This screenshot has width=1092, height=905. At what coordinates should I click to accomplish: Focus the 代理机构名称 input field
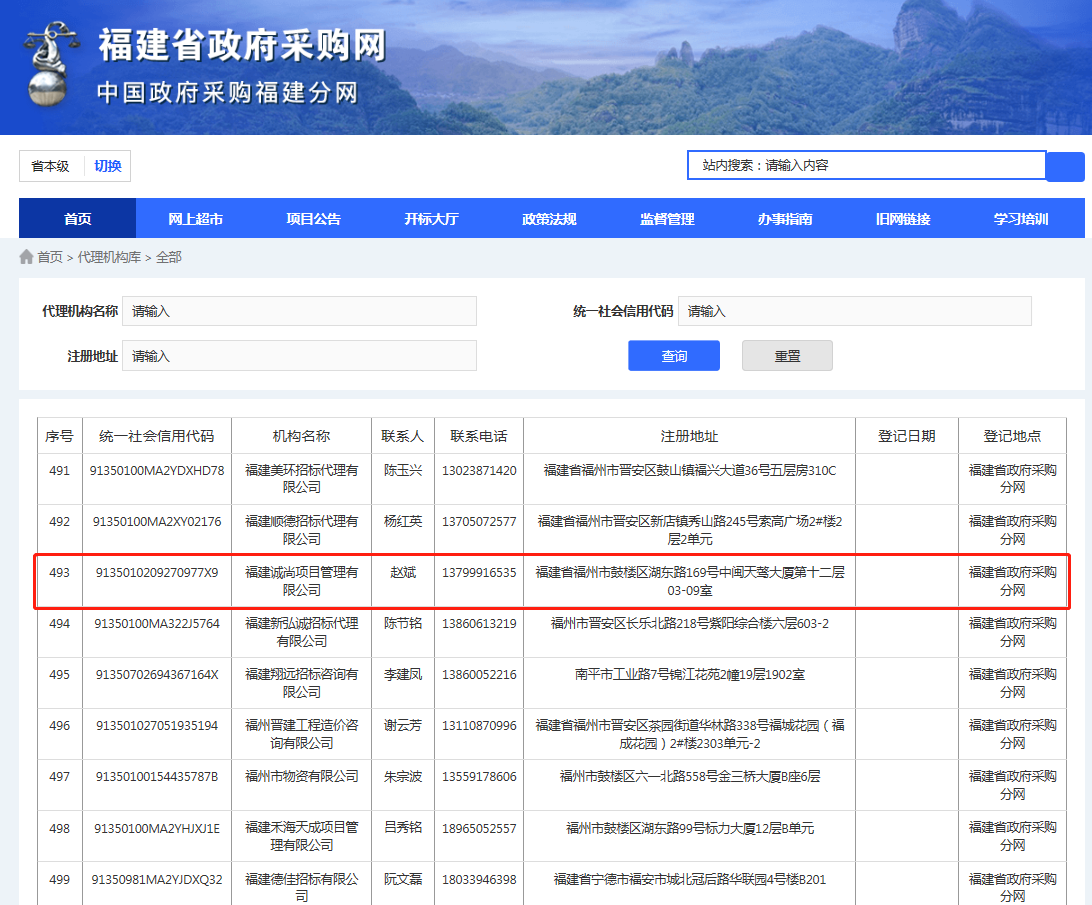(299, 311)
